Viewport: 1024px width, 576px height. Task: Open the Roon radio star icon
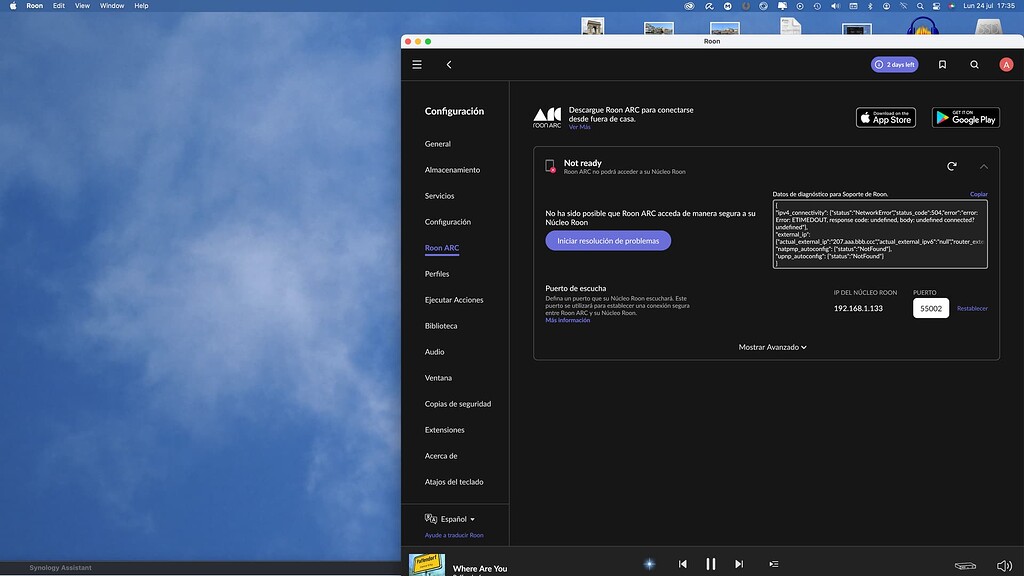649,564
